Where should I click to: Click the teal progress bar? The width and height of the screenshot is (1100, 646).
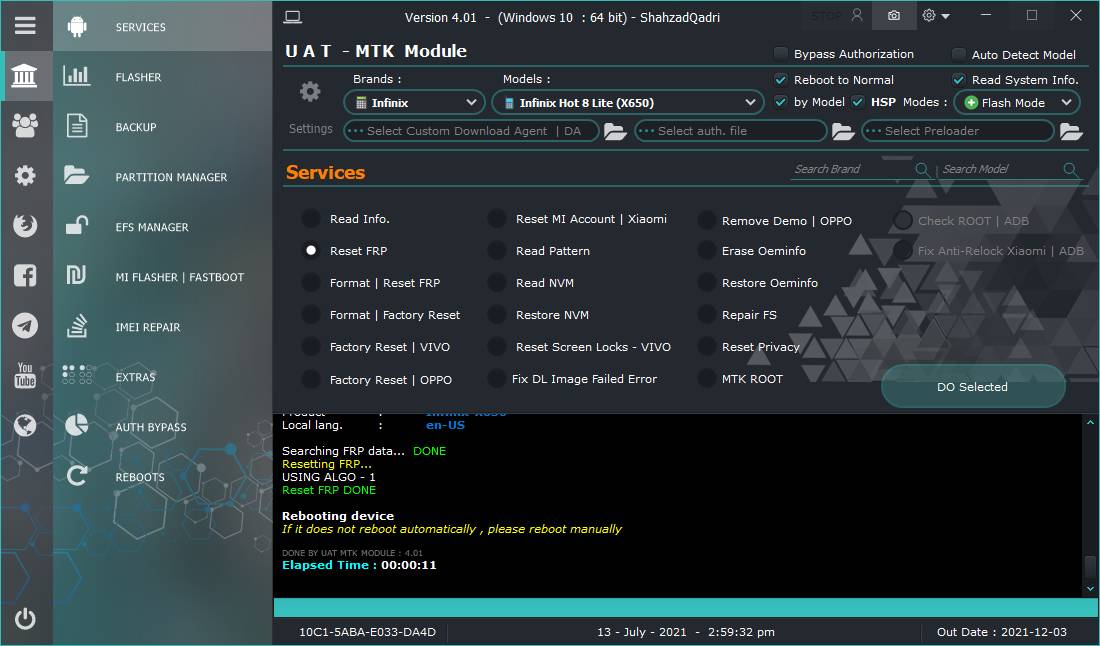tap(685, 607)
